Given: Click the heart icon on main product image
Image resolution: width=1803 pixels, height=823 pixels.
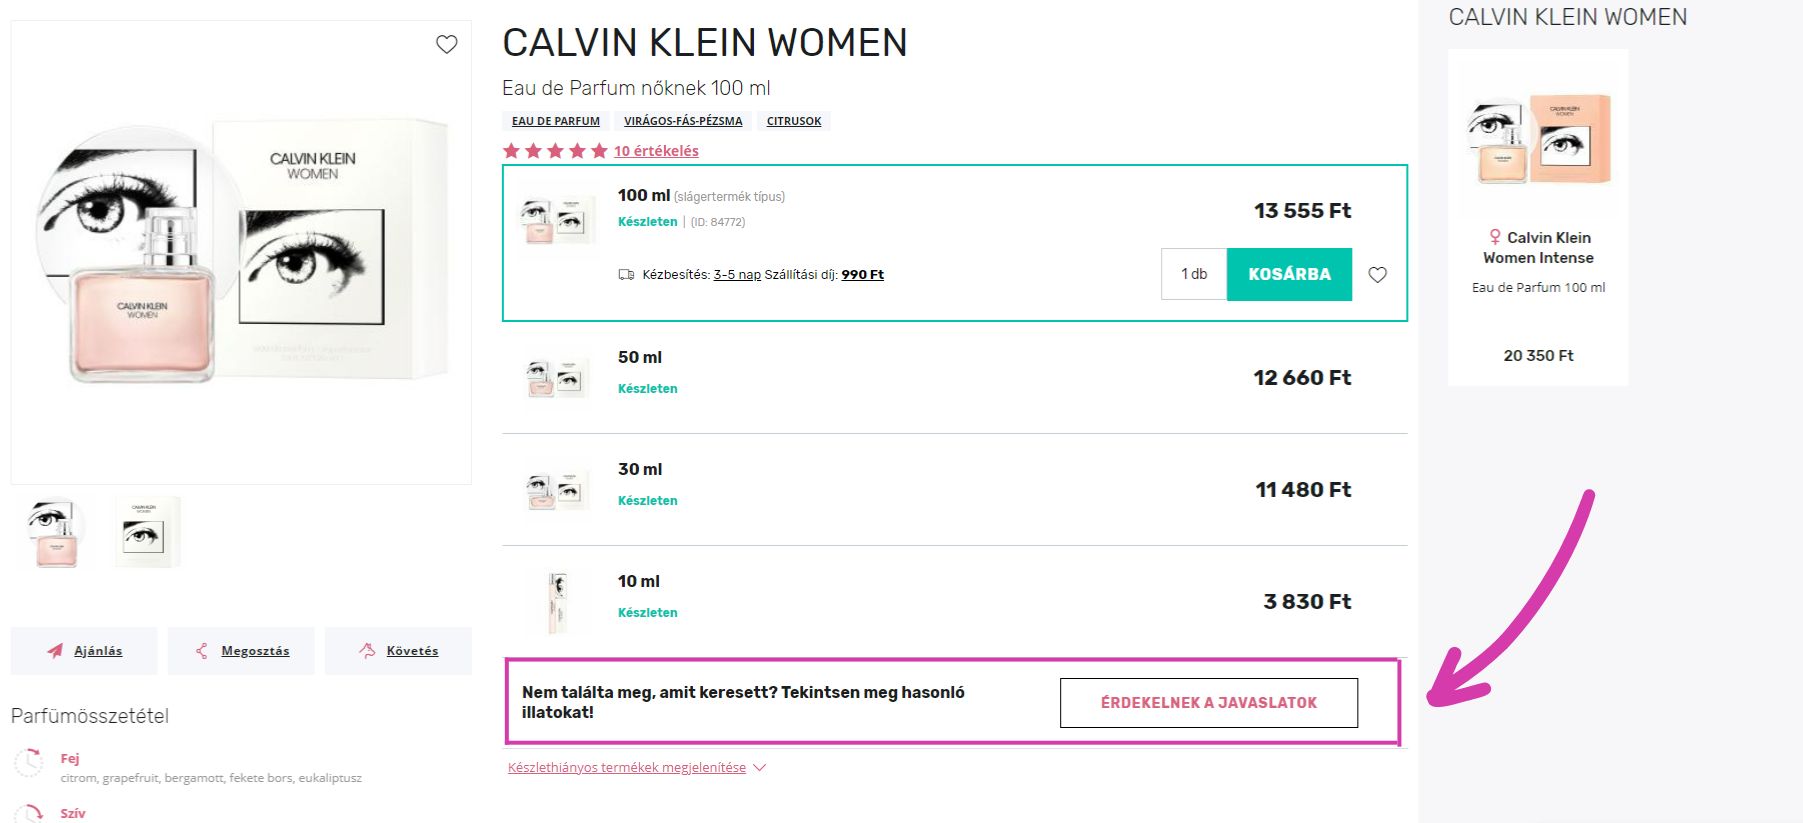Looking at the screenshot, I should click(447, 44).
